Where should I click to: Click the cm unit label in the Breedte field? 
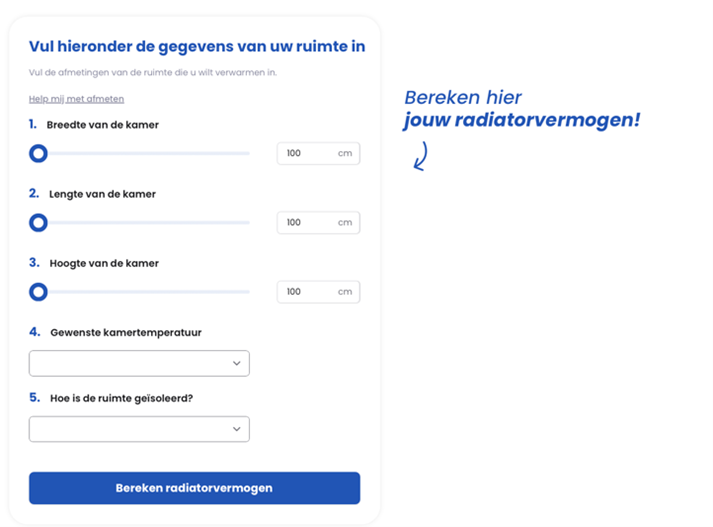point(345,153)
